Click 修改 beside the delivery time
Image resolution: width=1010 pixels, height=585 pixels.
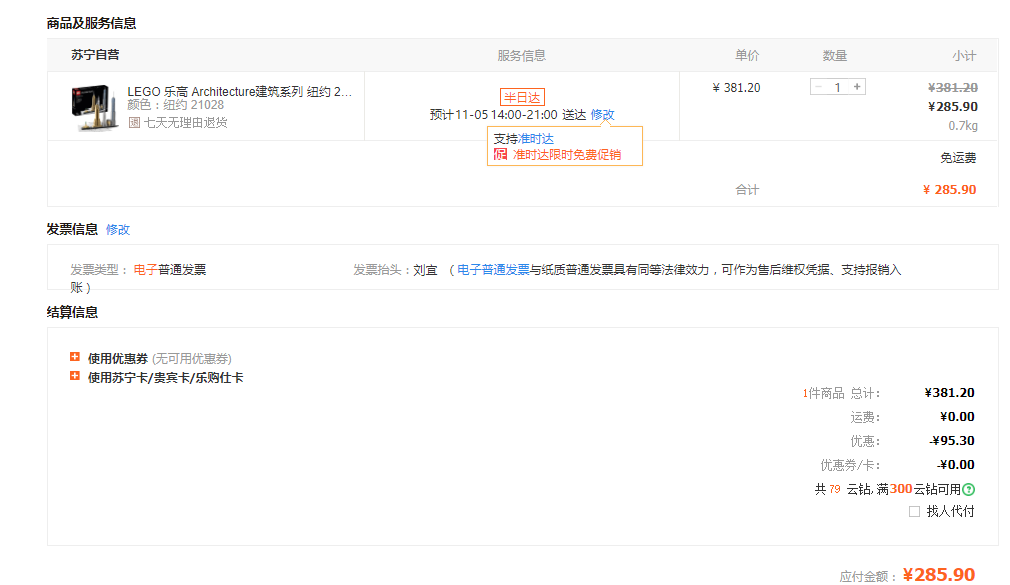point(602,115)
